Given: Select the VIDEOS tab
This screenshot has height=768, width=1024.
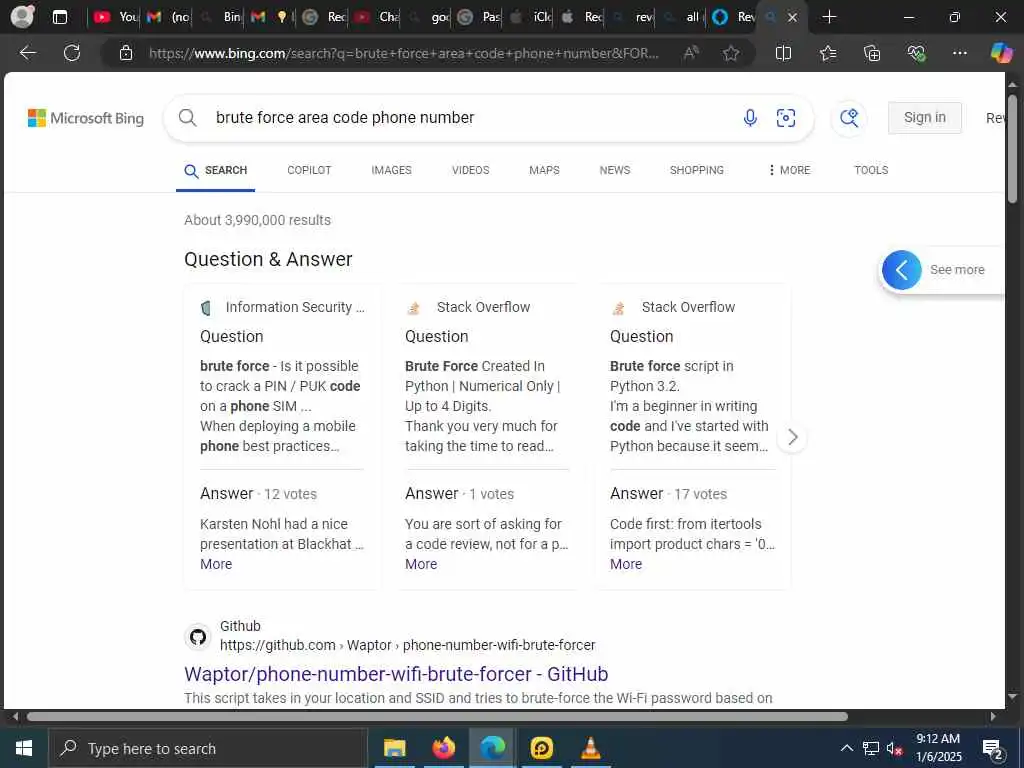Looking at the screenshot, I should [x=470, y=170].
